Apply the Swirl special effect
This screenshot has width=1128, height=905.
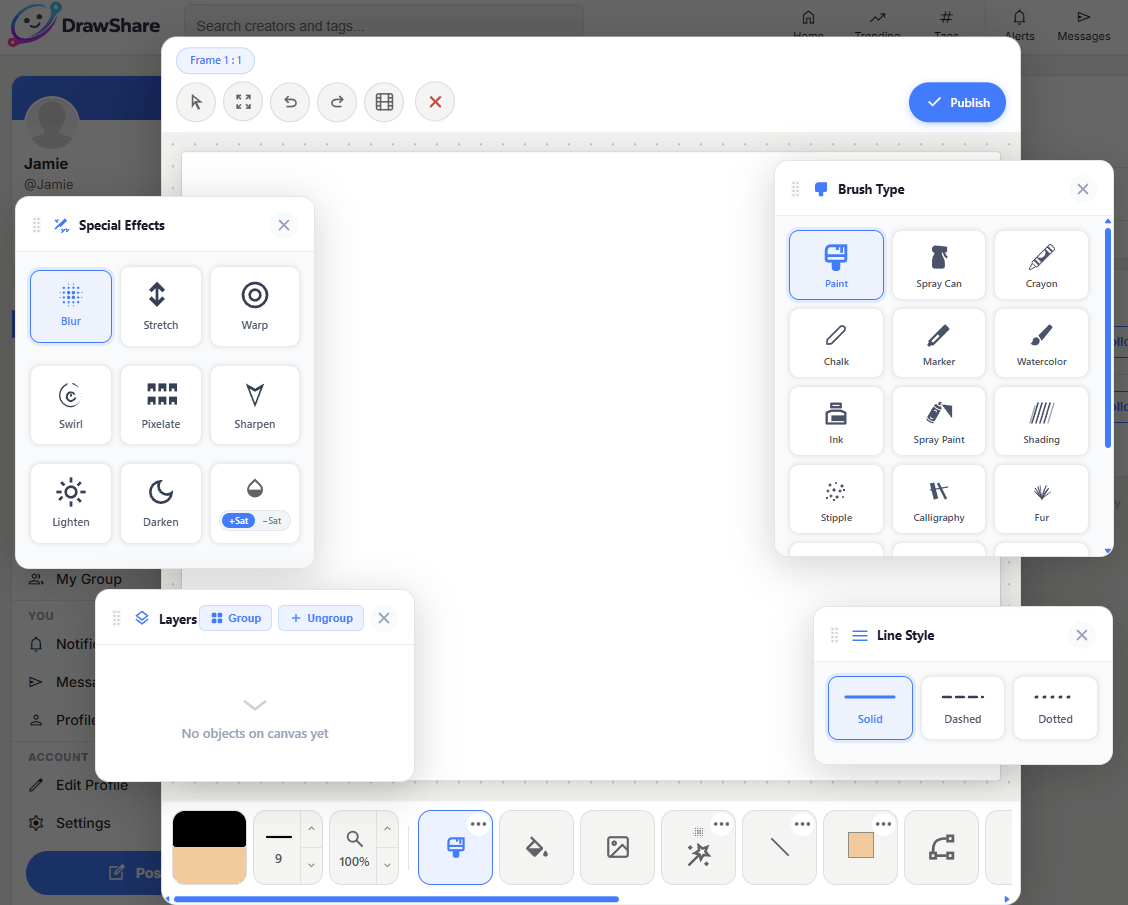(70, 405)
